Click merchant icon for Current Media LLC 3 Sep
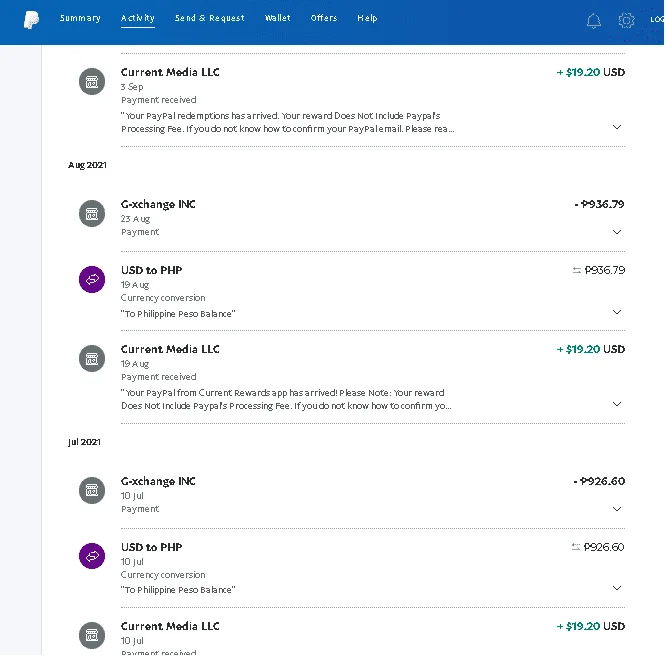 point(92,81)
